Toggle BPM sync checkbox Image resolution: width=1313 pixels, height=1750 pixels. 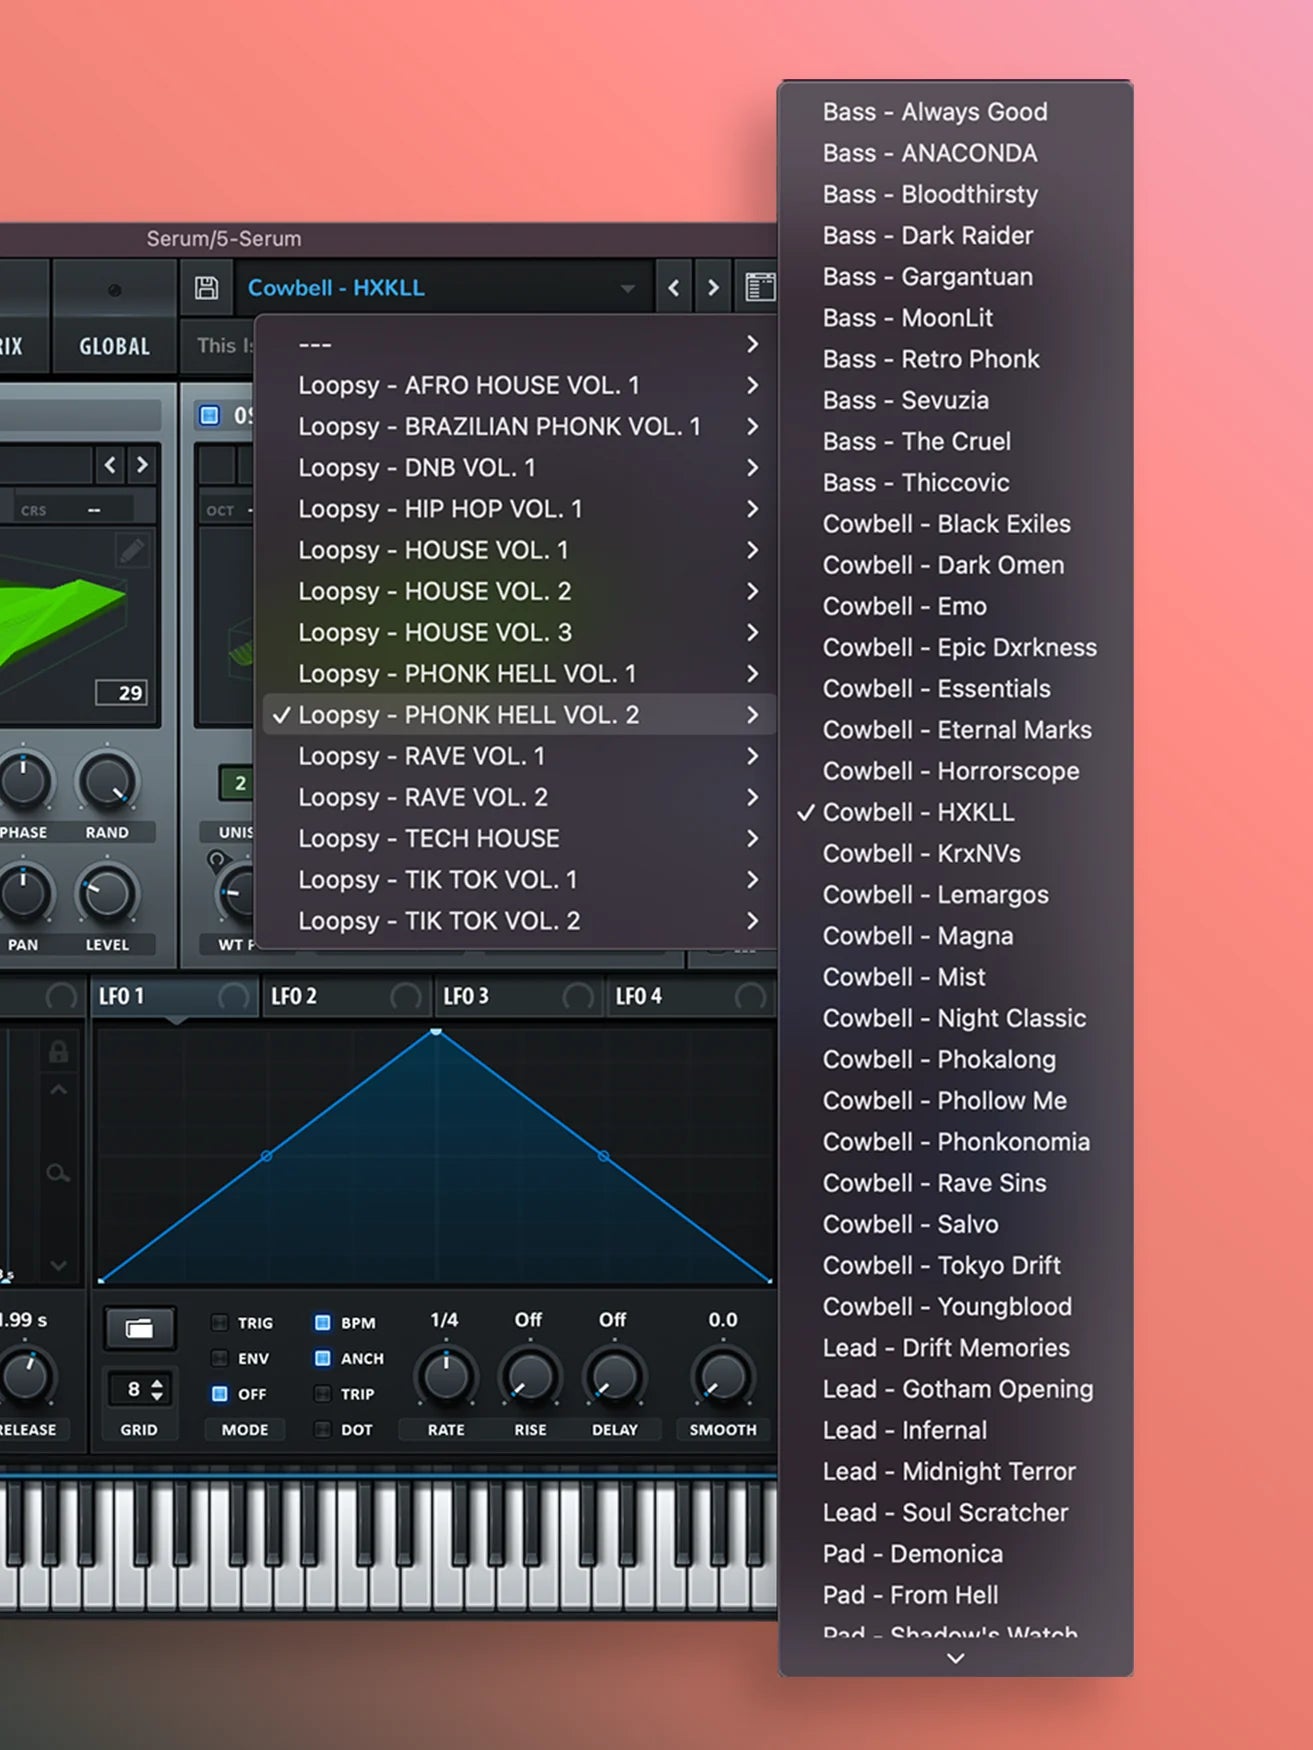click(x=322, y=1322)
